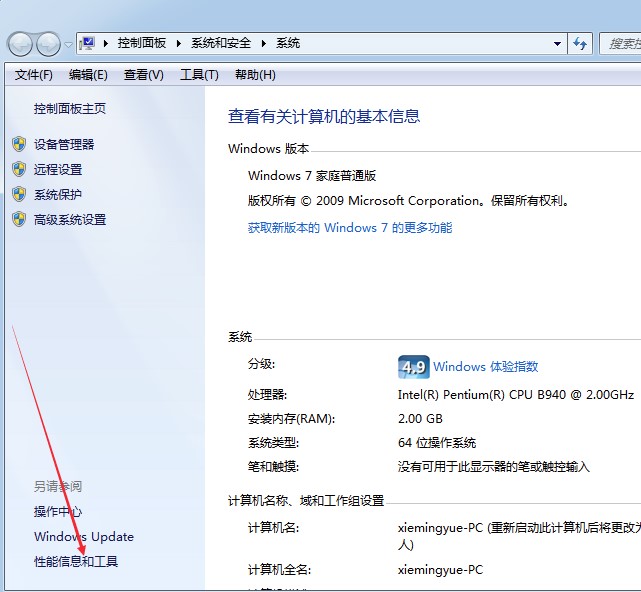Click the computer icon in address bar
Screen dimensions: 641x592
point(87,43)
